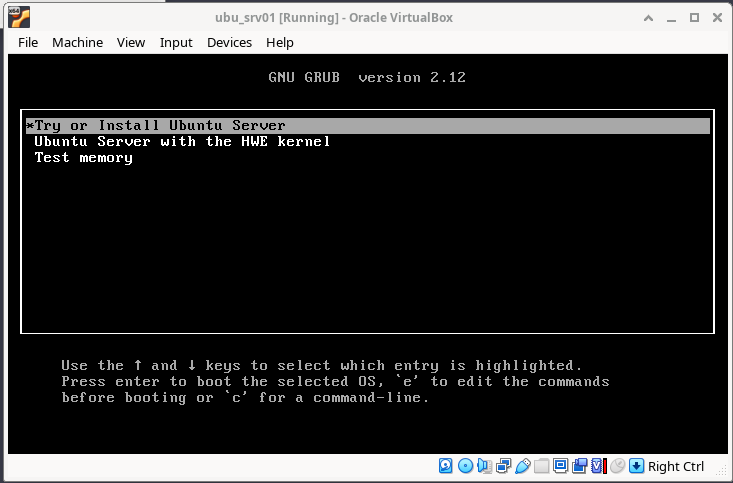The height and width of the screenshot is (483, 733).
Task: Click the hard disk activity indicator
Action: [447, 466]
